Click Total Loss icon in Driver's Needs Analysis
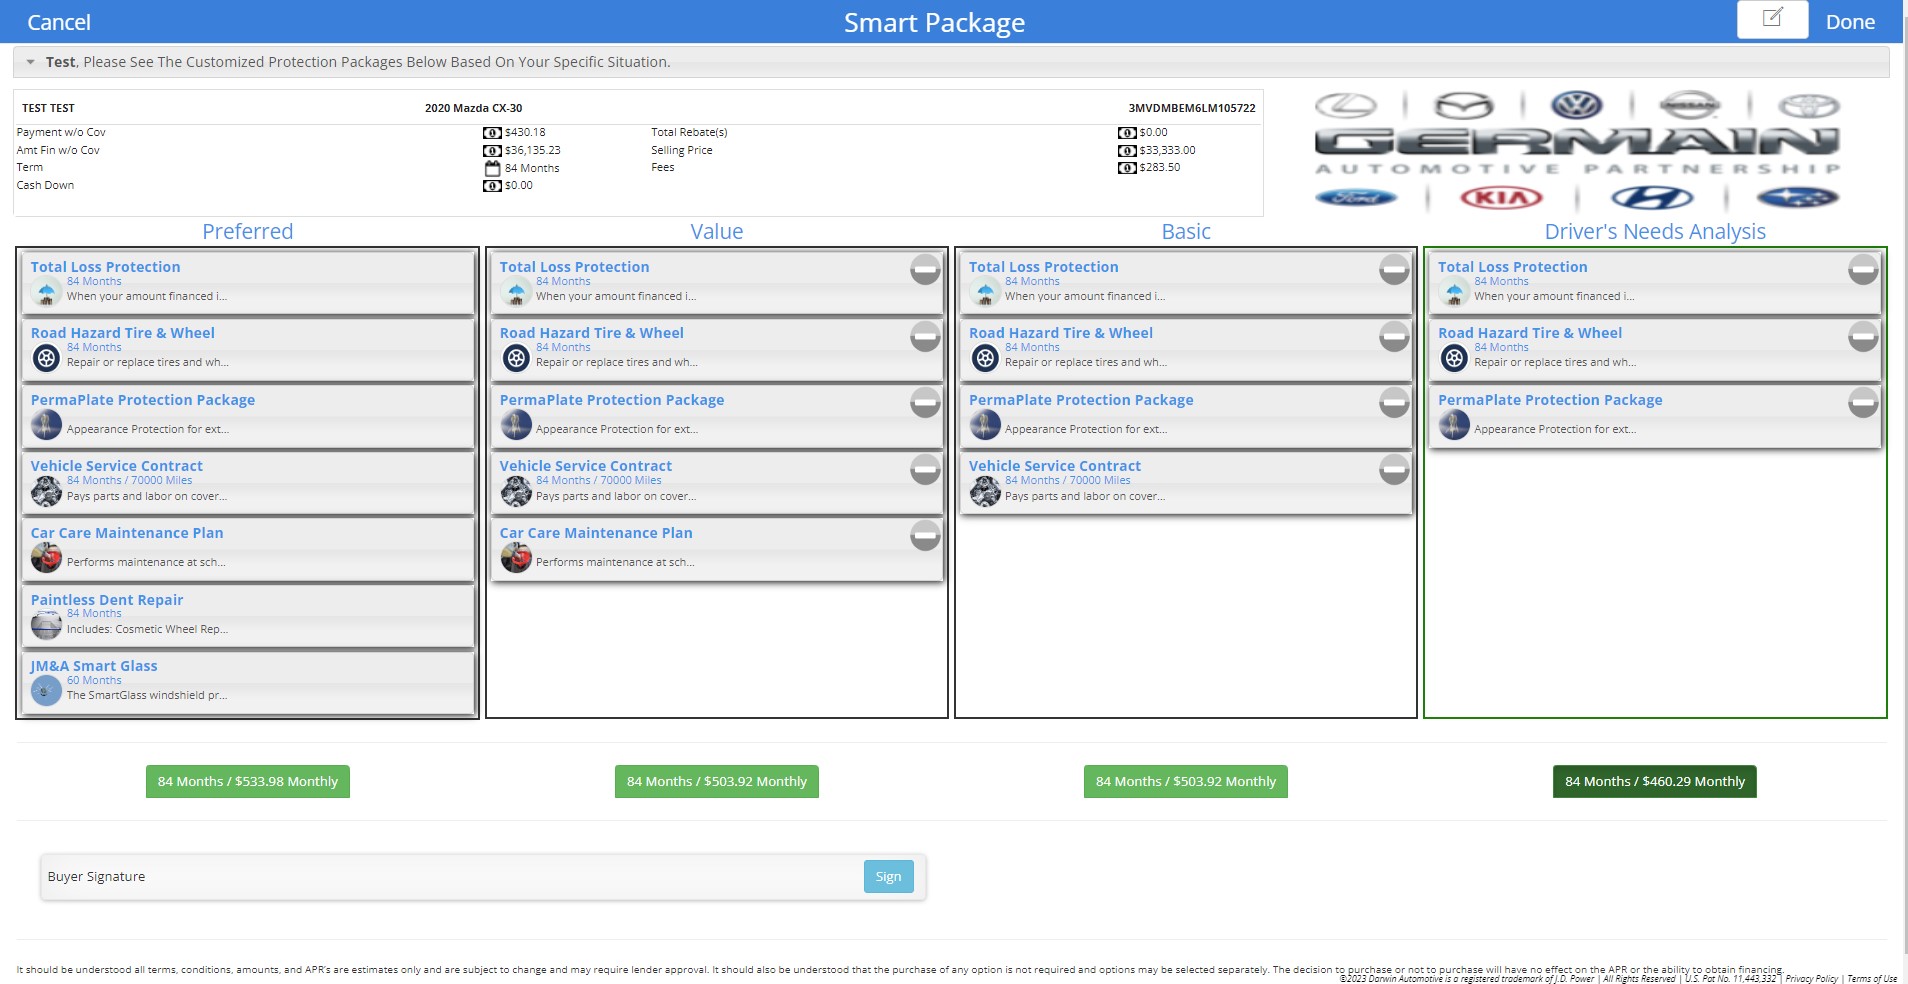The width and height of the screenshot is (1908, 984). pyautogui.click(x=1454, y=291)
